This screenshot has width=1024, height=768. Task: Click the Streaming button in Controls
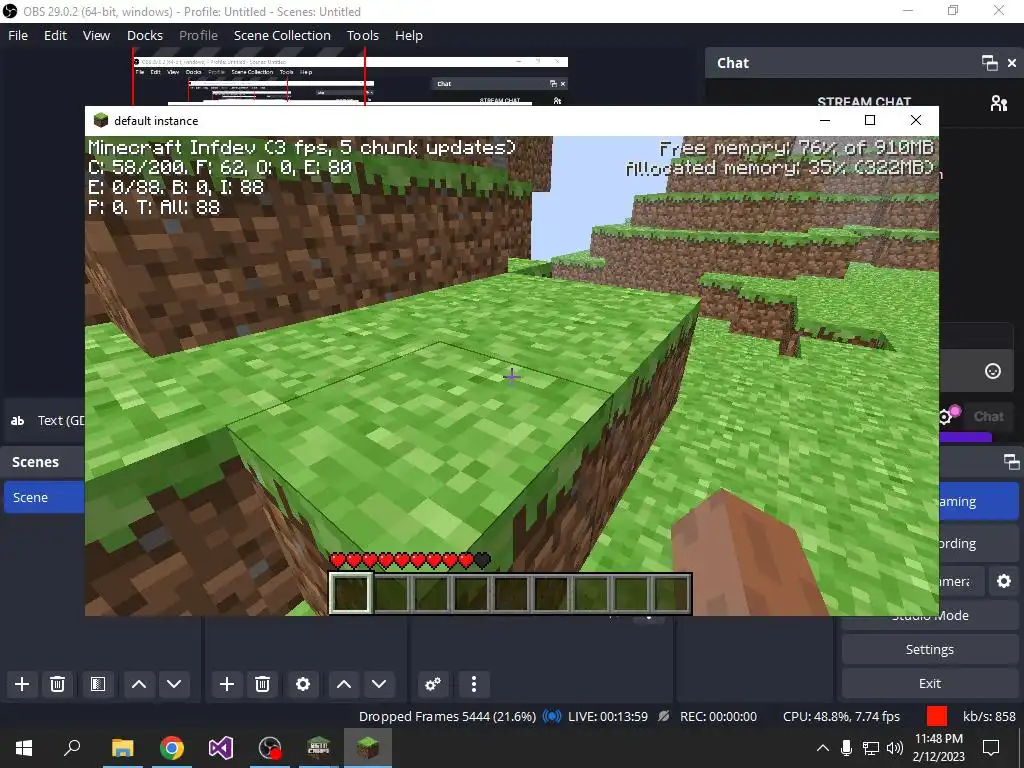point(978,502)
